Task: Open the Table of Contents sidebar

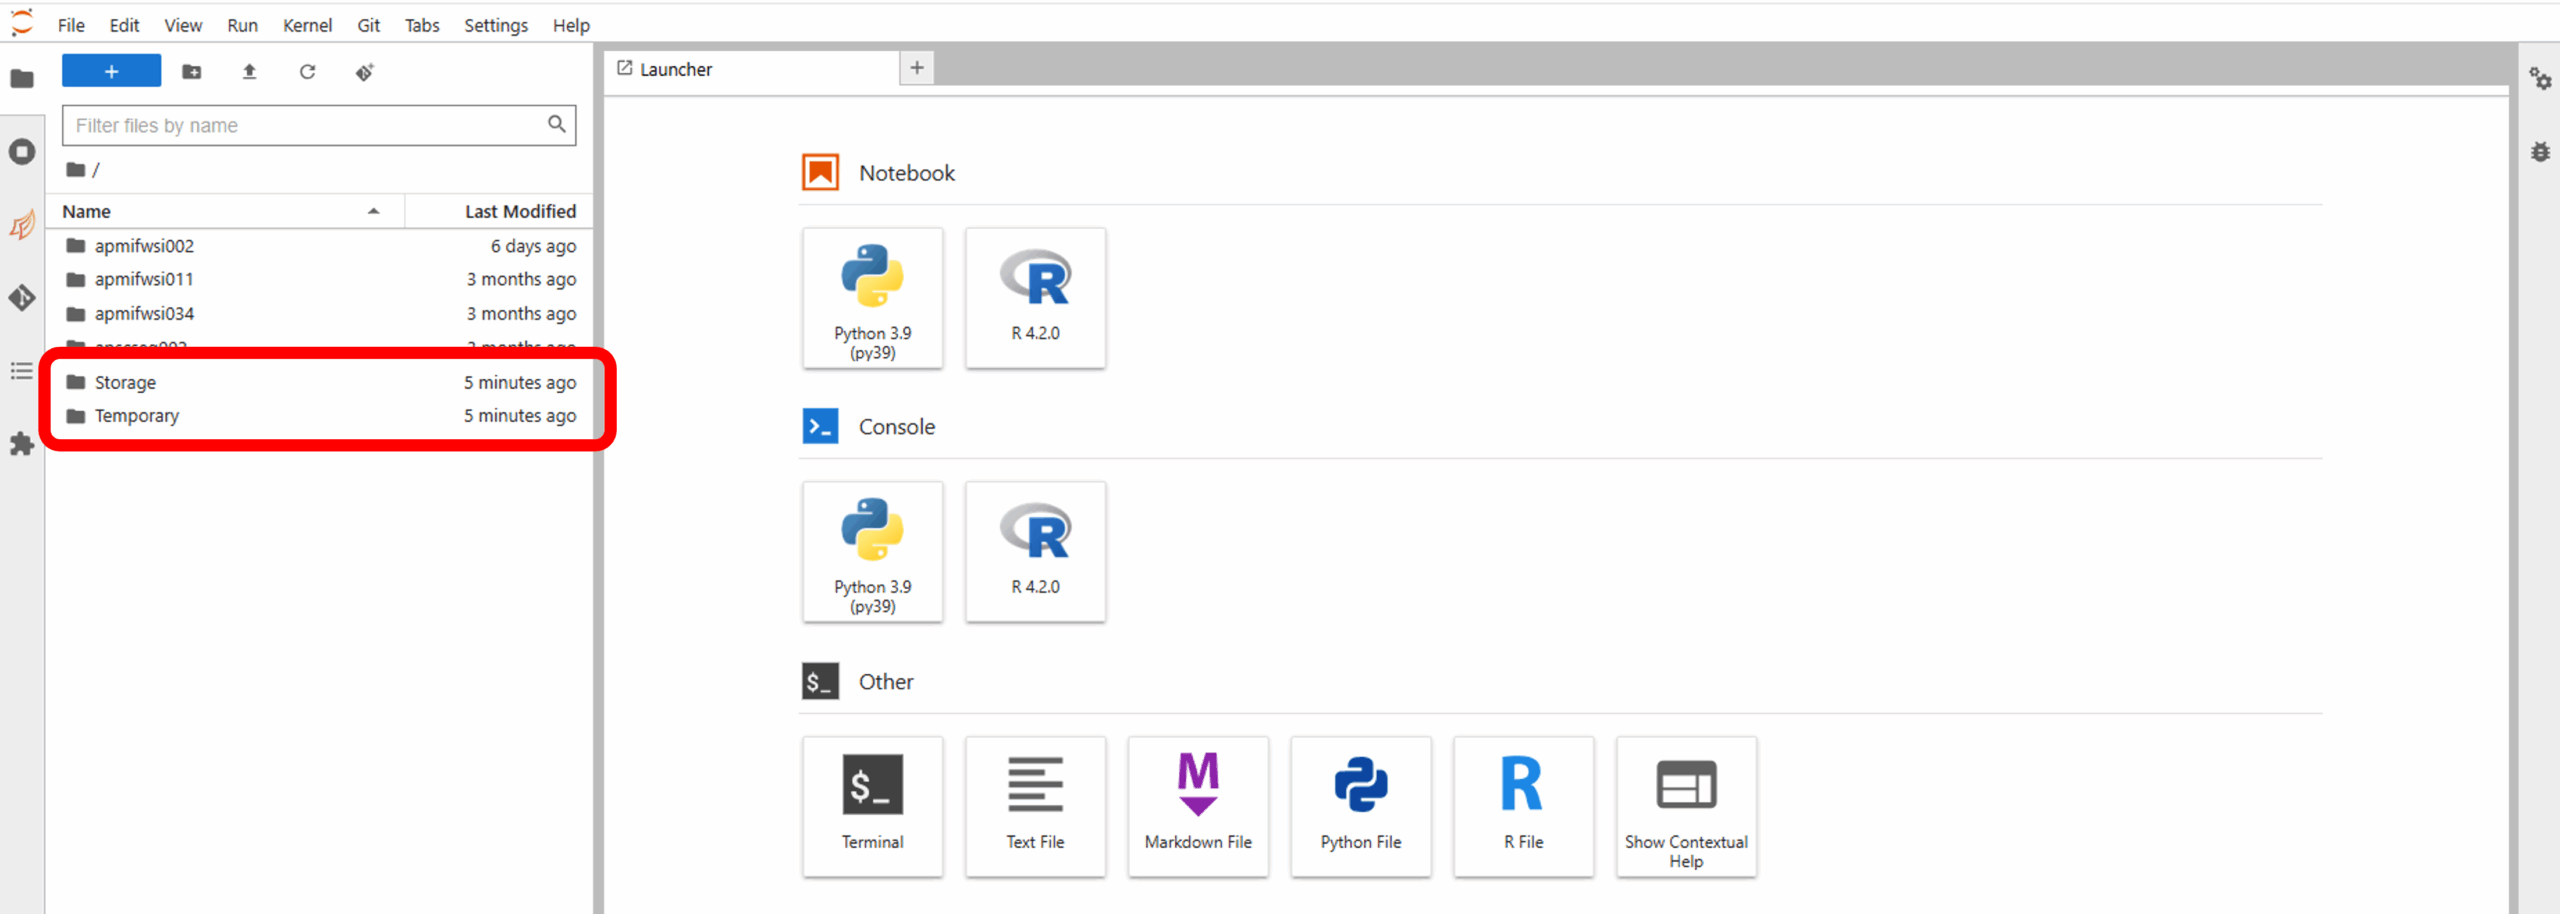Action: point(22,372)
